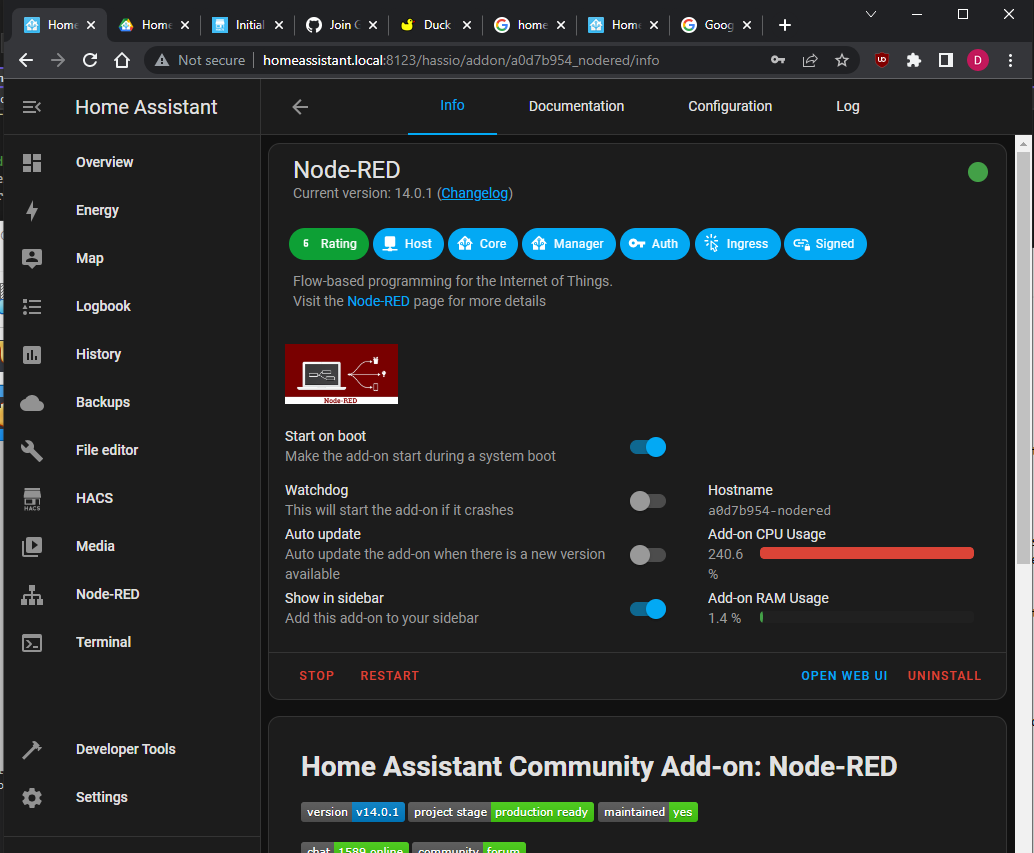Click the address bar URL field
Screen dimensions: 1034x853
(x=460, y=61)
